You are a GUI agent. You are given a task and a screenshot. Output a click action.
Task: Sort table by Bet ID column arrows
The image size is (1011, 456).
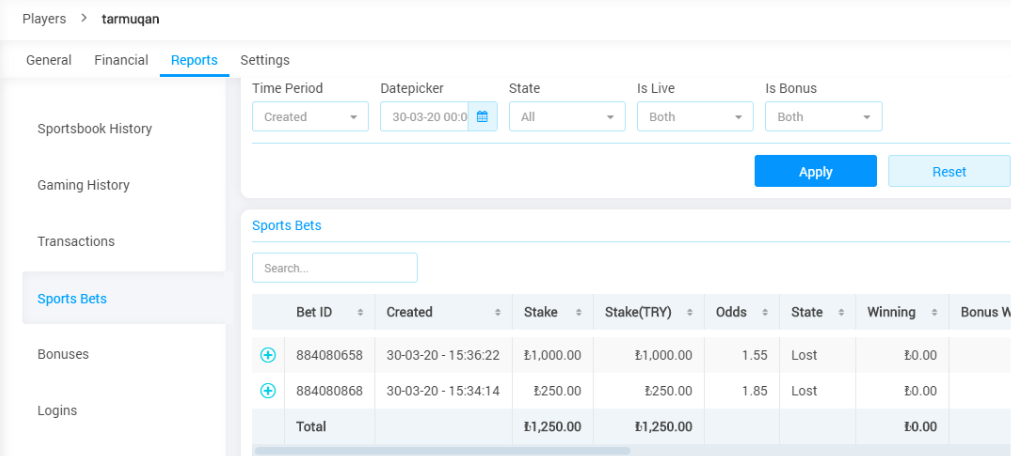(360, 313)
